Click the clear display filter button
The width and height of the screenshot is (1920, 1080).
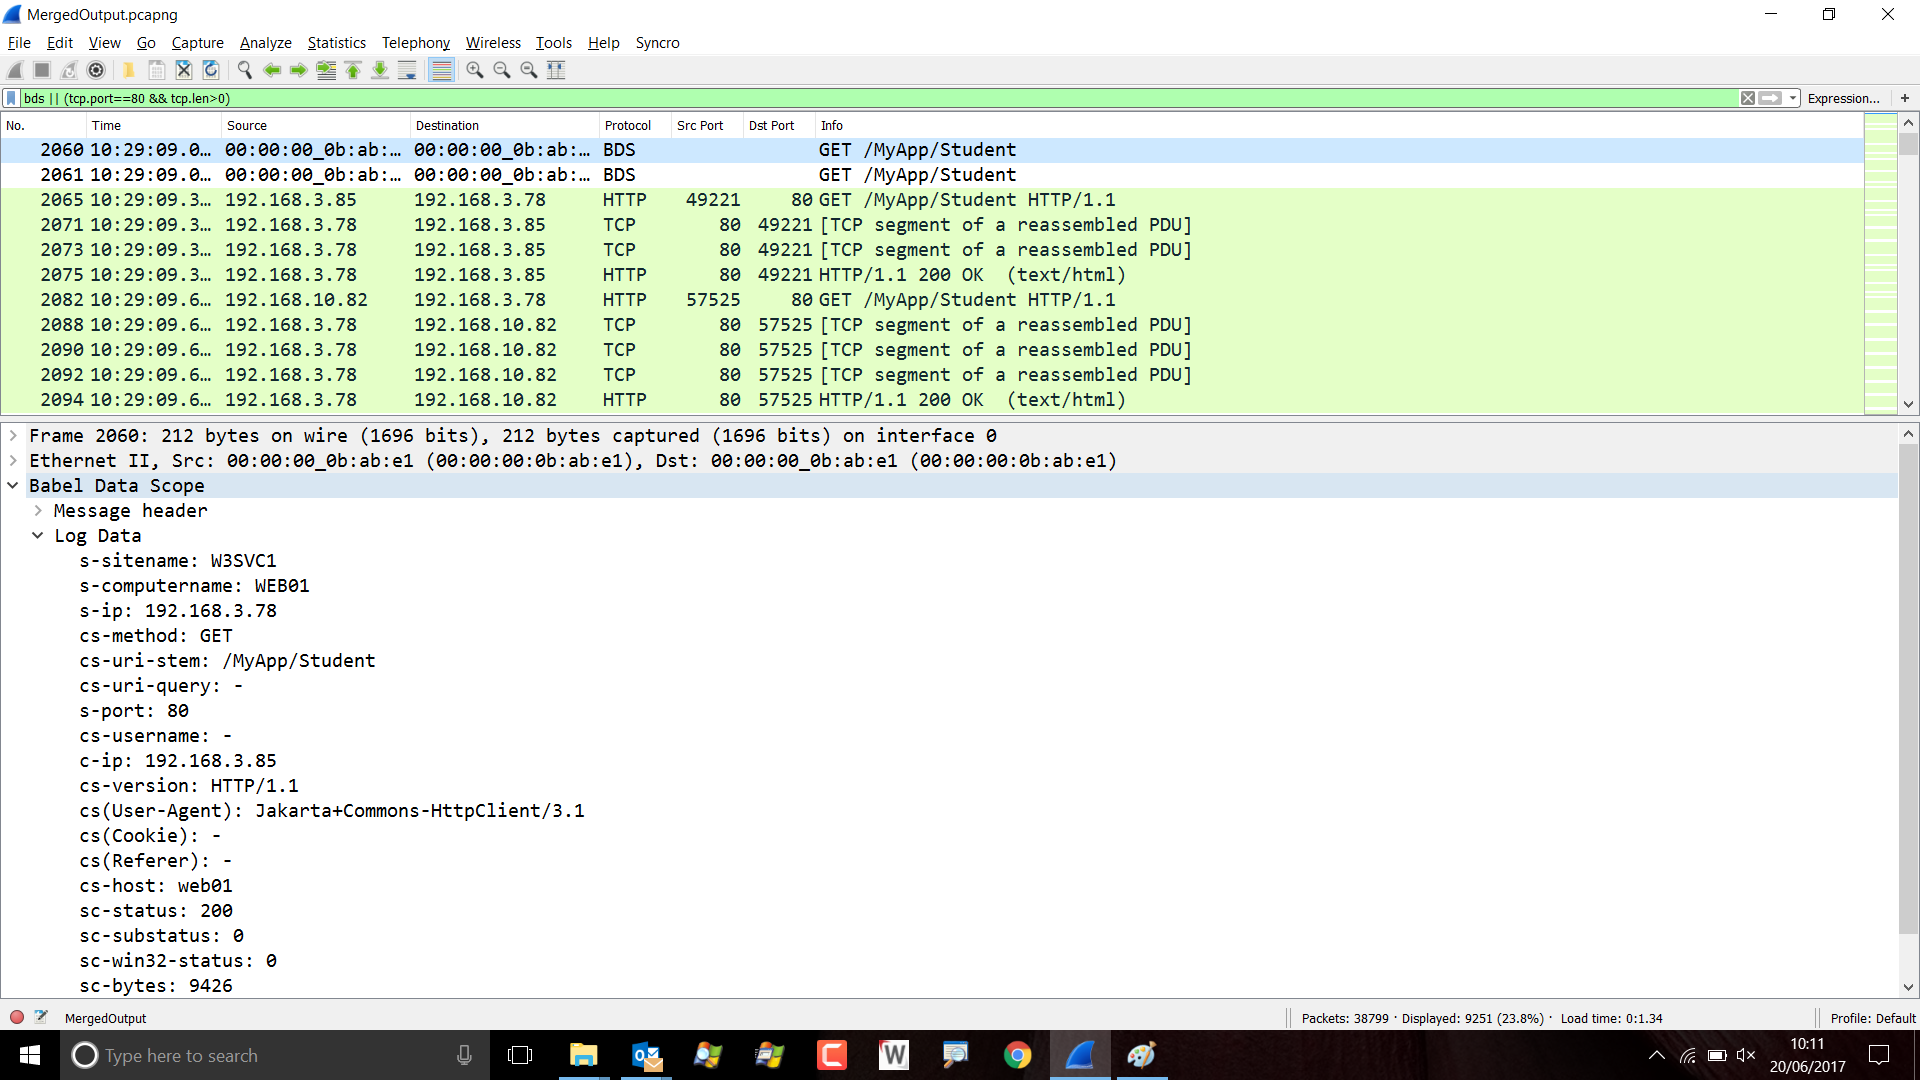[x=1747, y=98]
